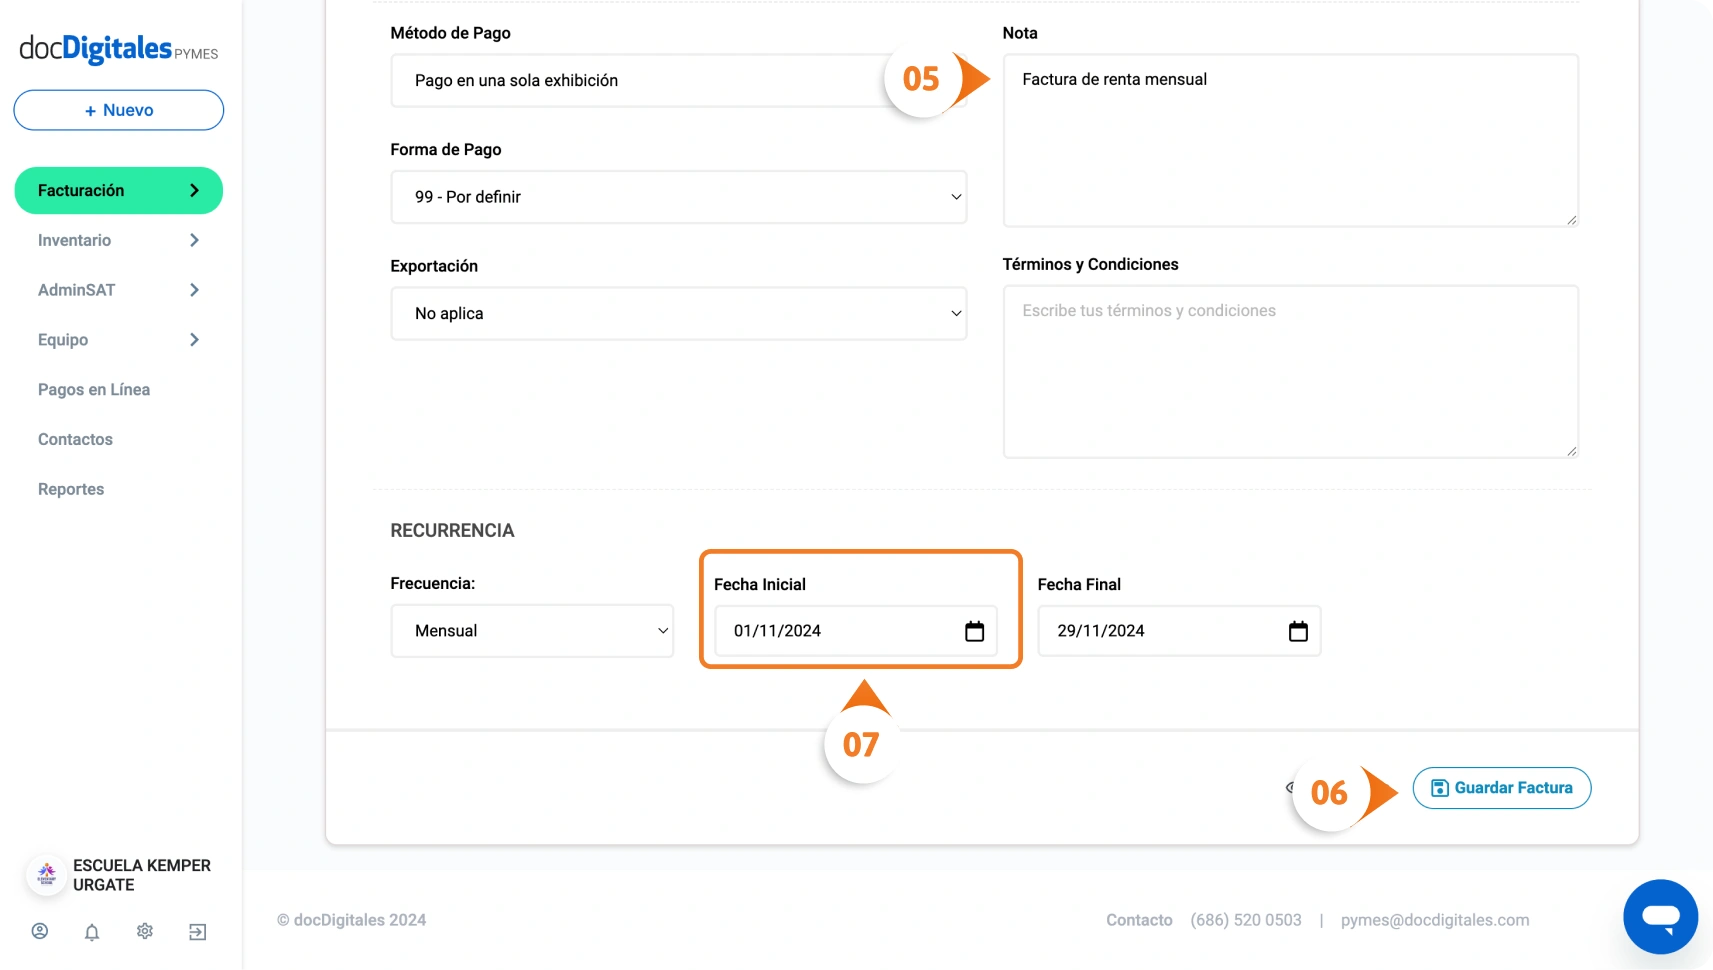
Task: Open the settings gear icon
Action: coord(145,931)
